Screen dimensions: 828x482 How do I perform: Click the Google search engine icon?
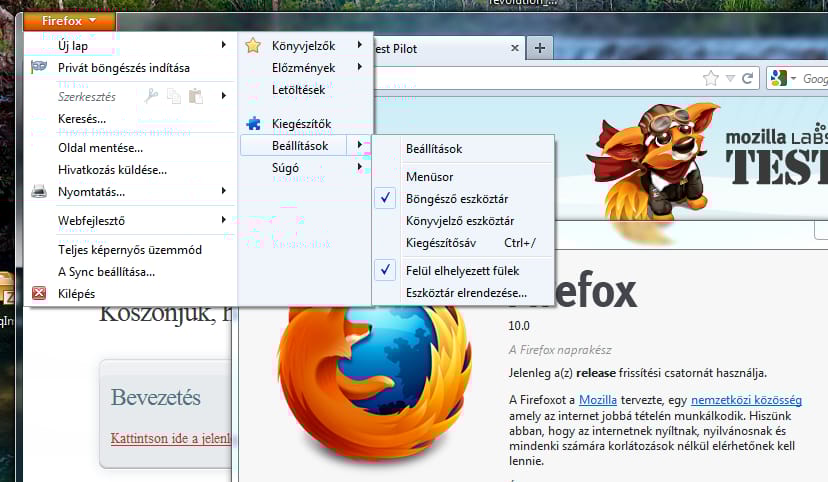tap(778, 79)
